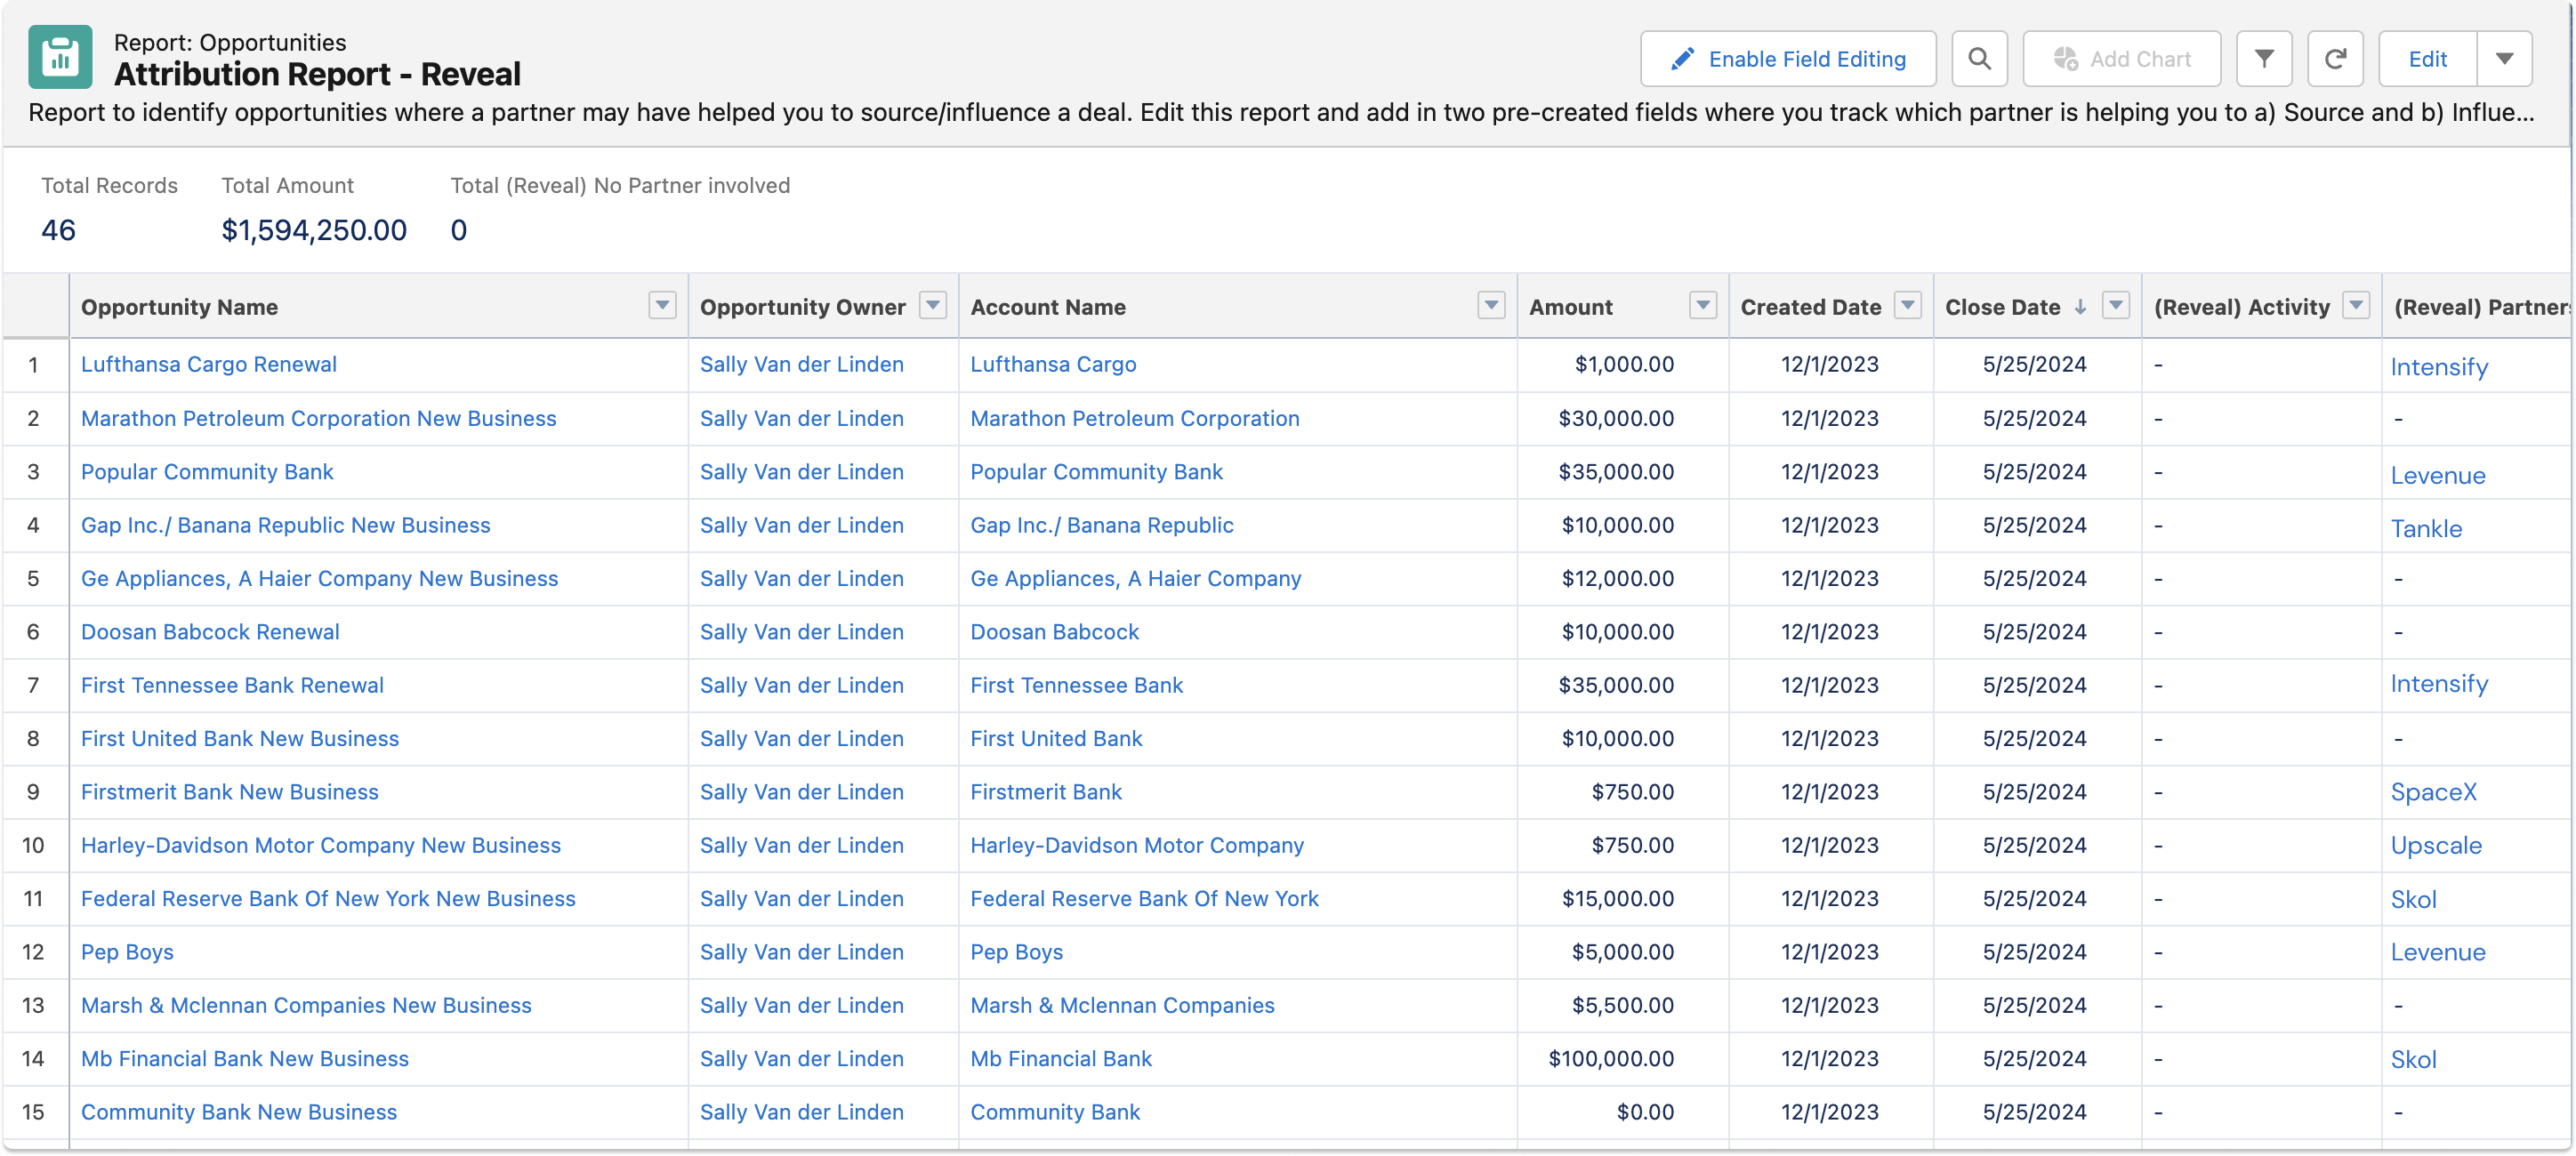Refresh the report with the reload icon
Image resolution: width=2576 pixels, height=1156 pixels.
pos(2335,59)
